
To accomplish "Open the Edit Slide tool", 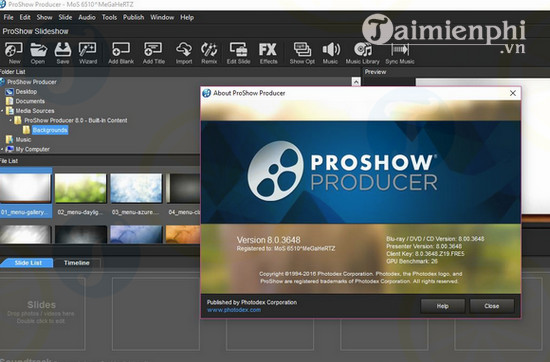I will click(238, 53).
